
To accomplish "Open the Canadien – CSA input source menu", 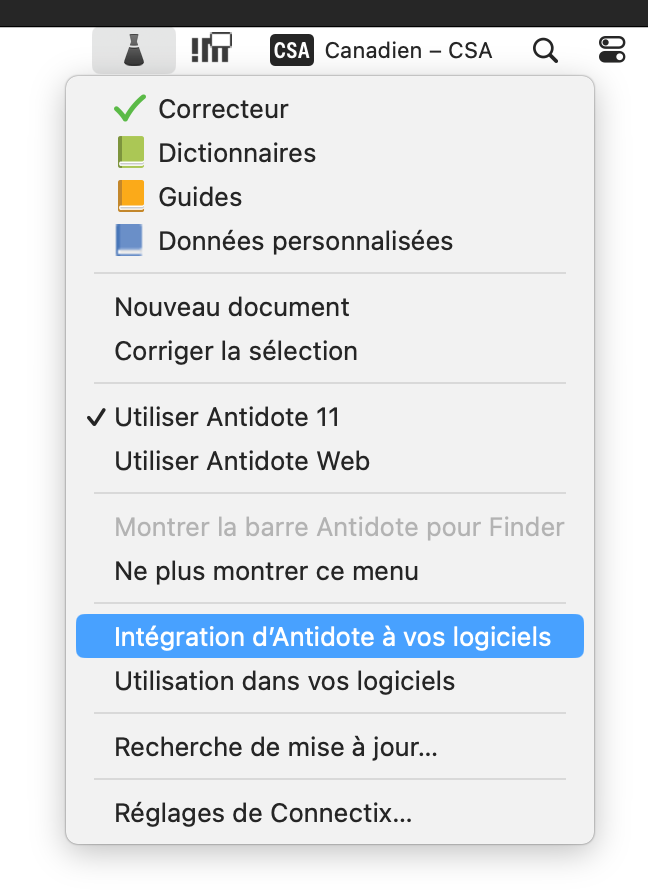I will 408,50.
